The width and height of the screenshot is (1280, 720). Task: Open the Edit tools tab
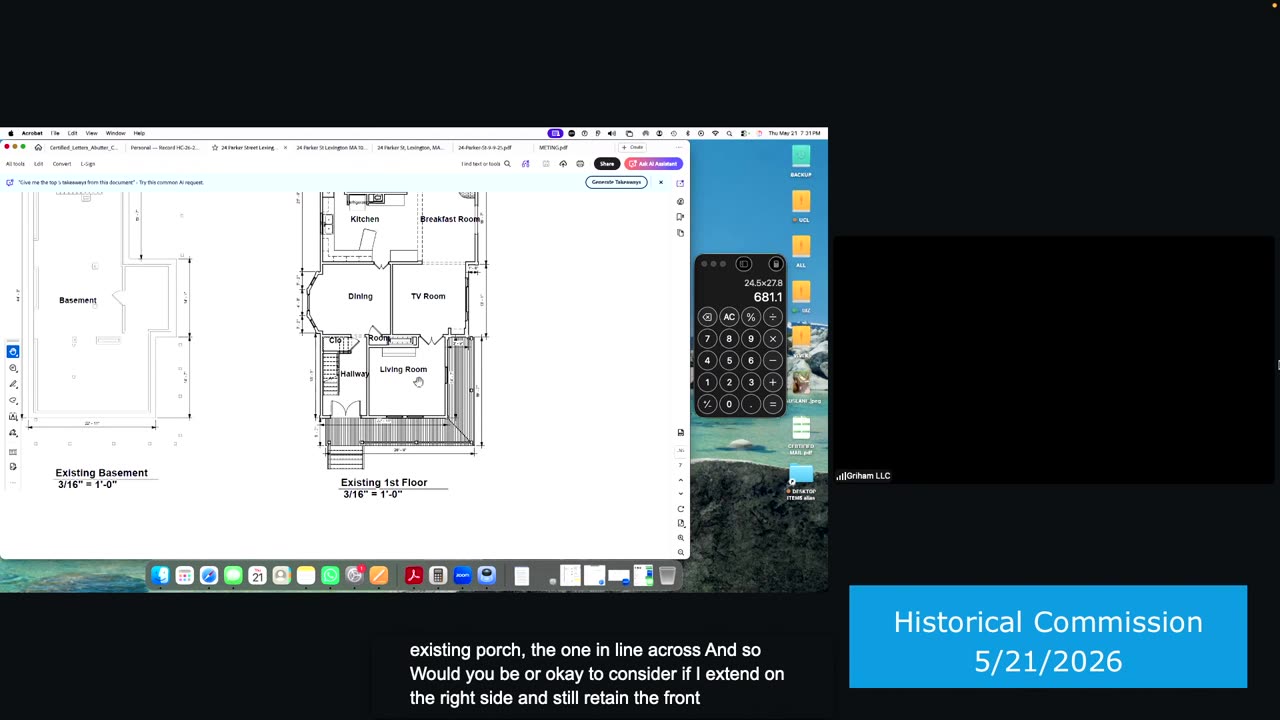(39, 164)
